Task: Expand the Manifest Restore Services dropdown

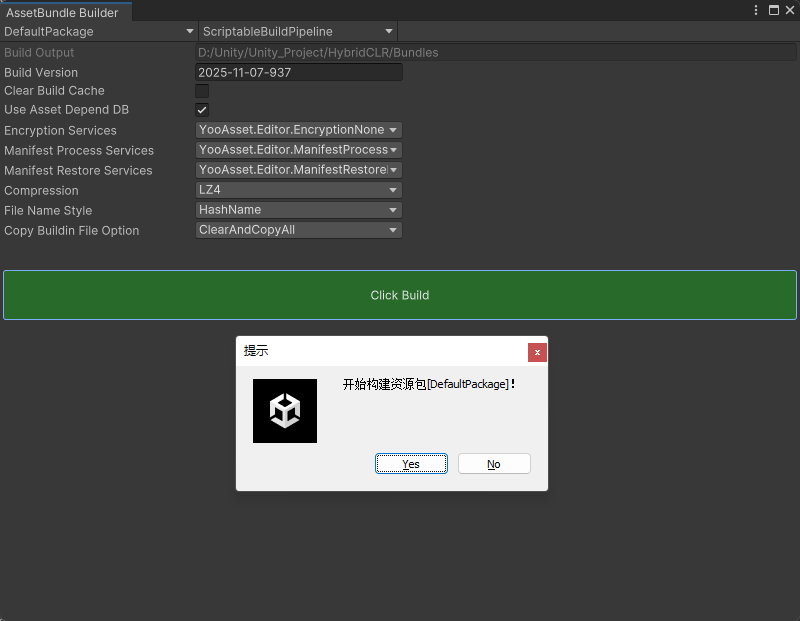Action: point(298,170)
